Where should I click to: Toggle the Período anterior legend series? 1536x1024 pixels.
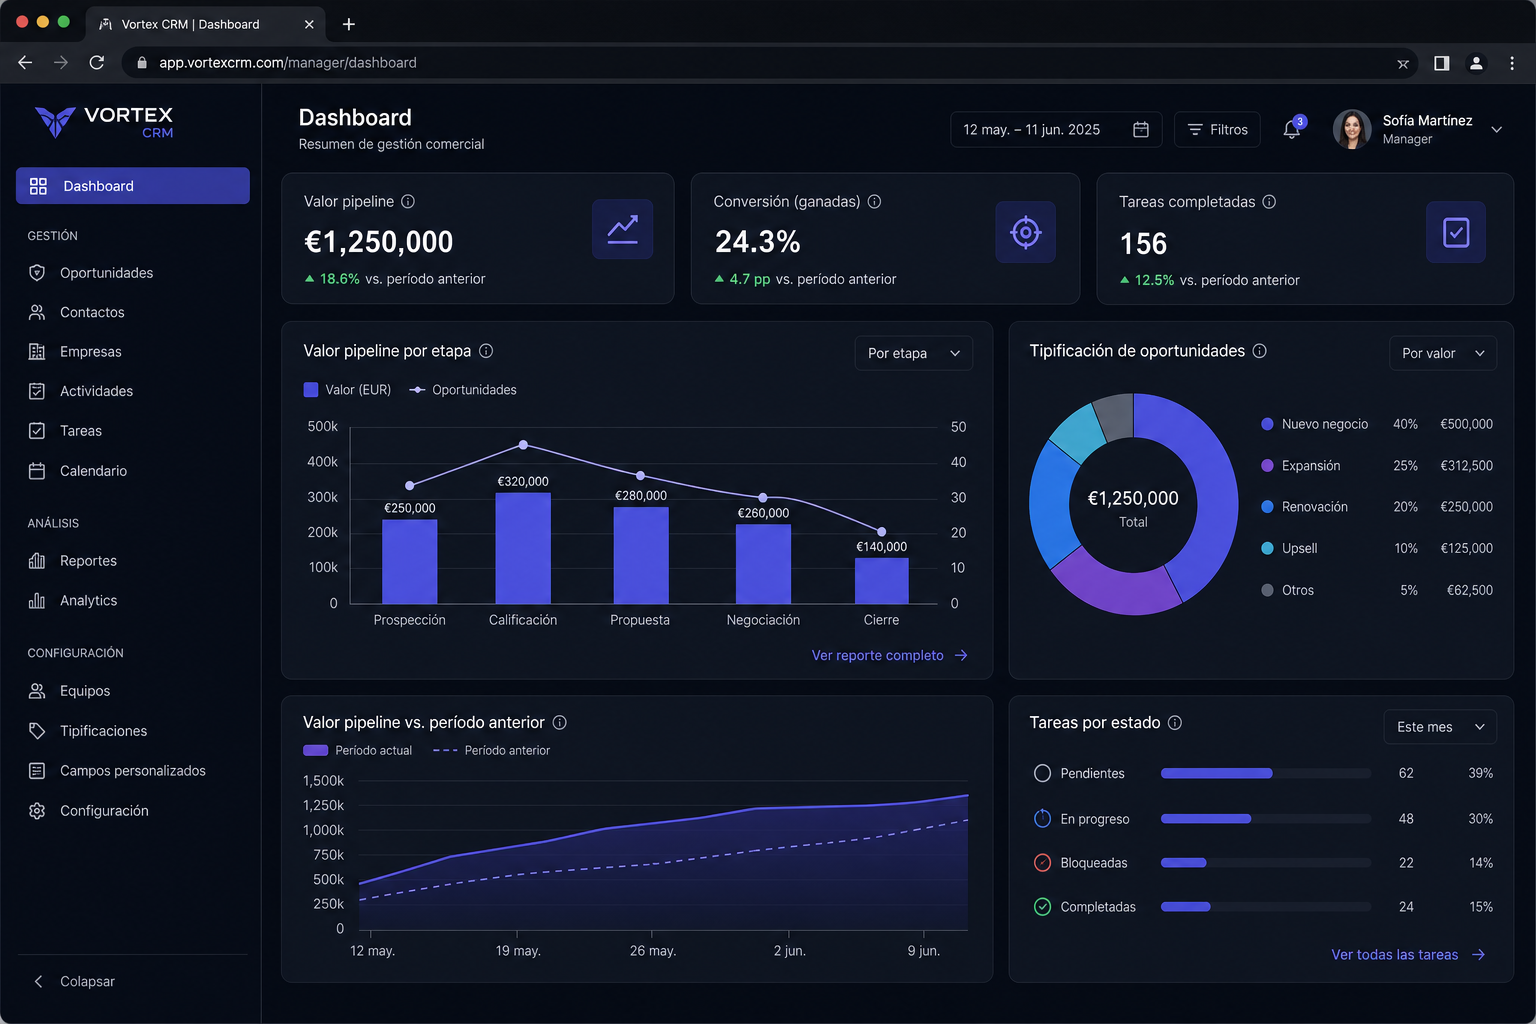click(491, 750)
